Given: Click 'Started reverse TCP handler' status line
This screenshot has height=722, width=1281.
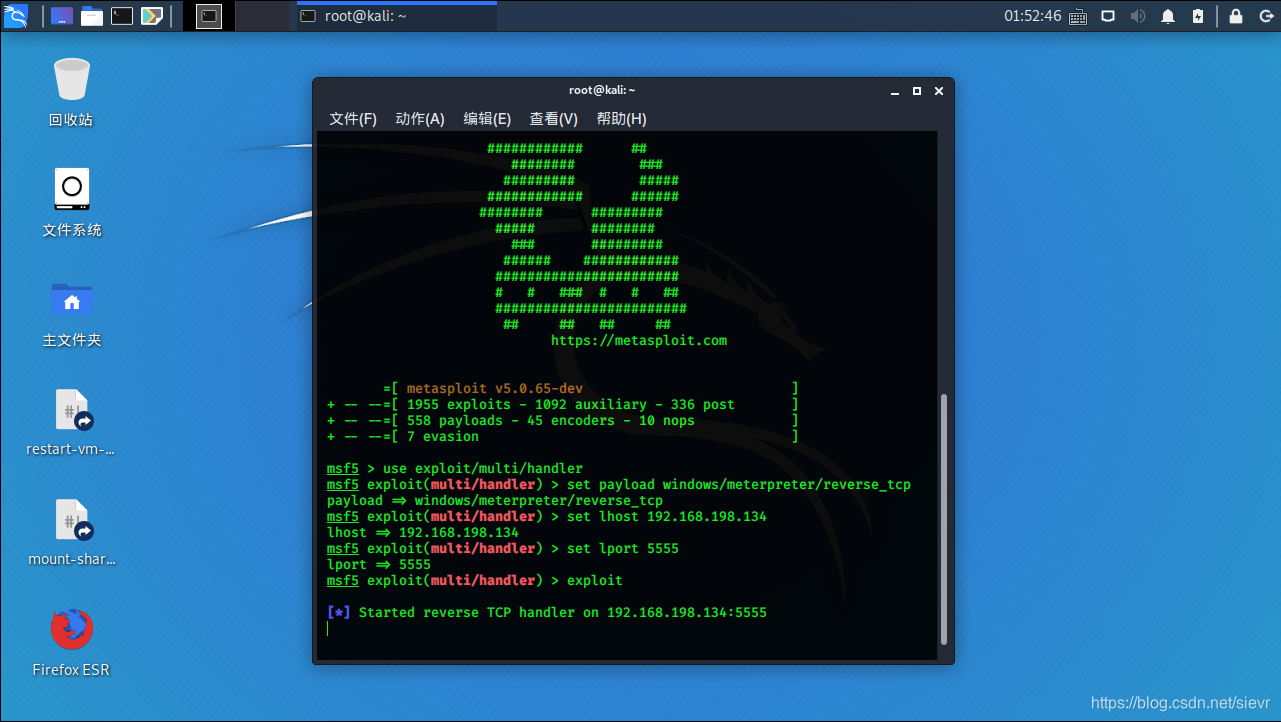Looking at the screenshot, I should 546,613.
